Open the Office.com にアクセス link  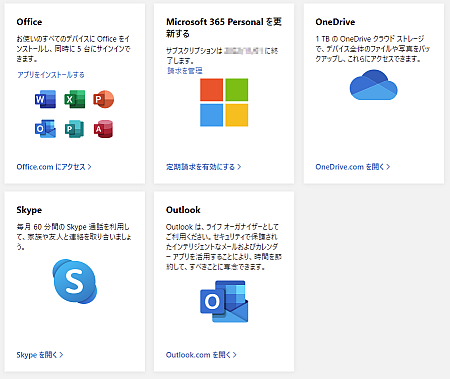(54, 167)
